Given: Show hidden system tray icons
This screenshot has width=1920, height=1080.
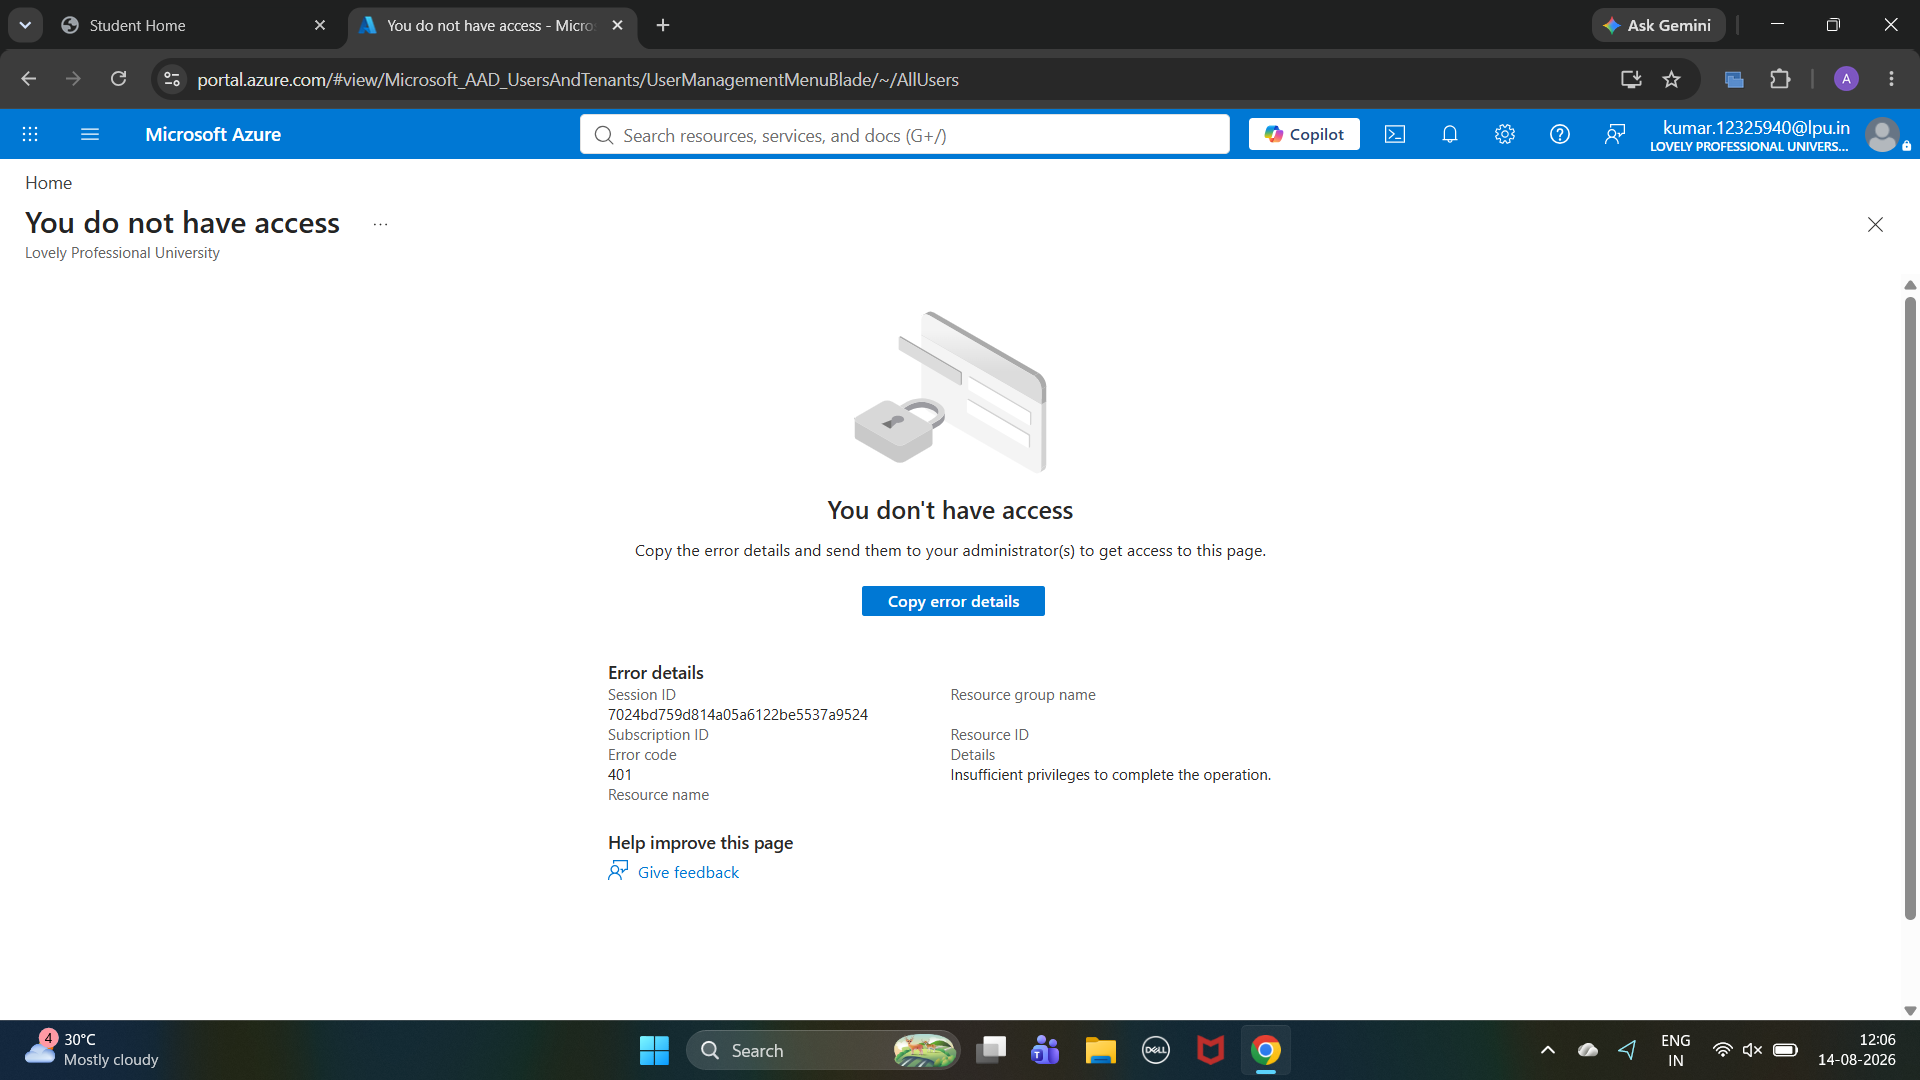Looking at the screenshot, I should [1547, 1050].
